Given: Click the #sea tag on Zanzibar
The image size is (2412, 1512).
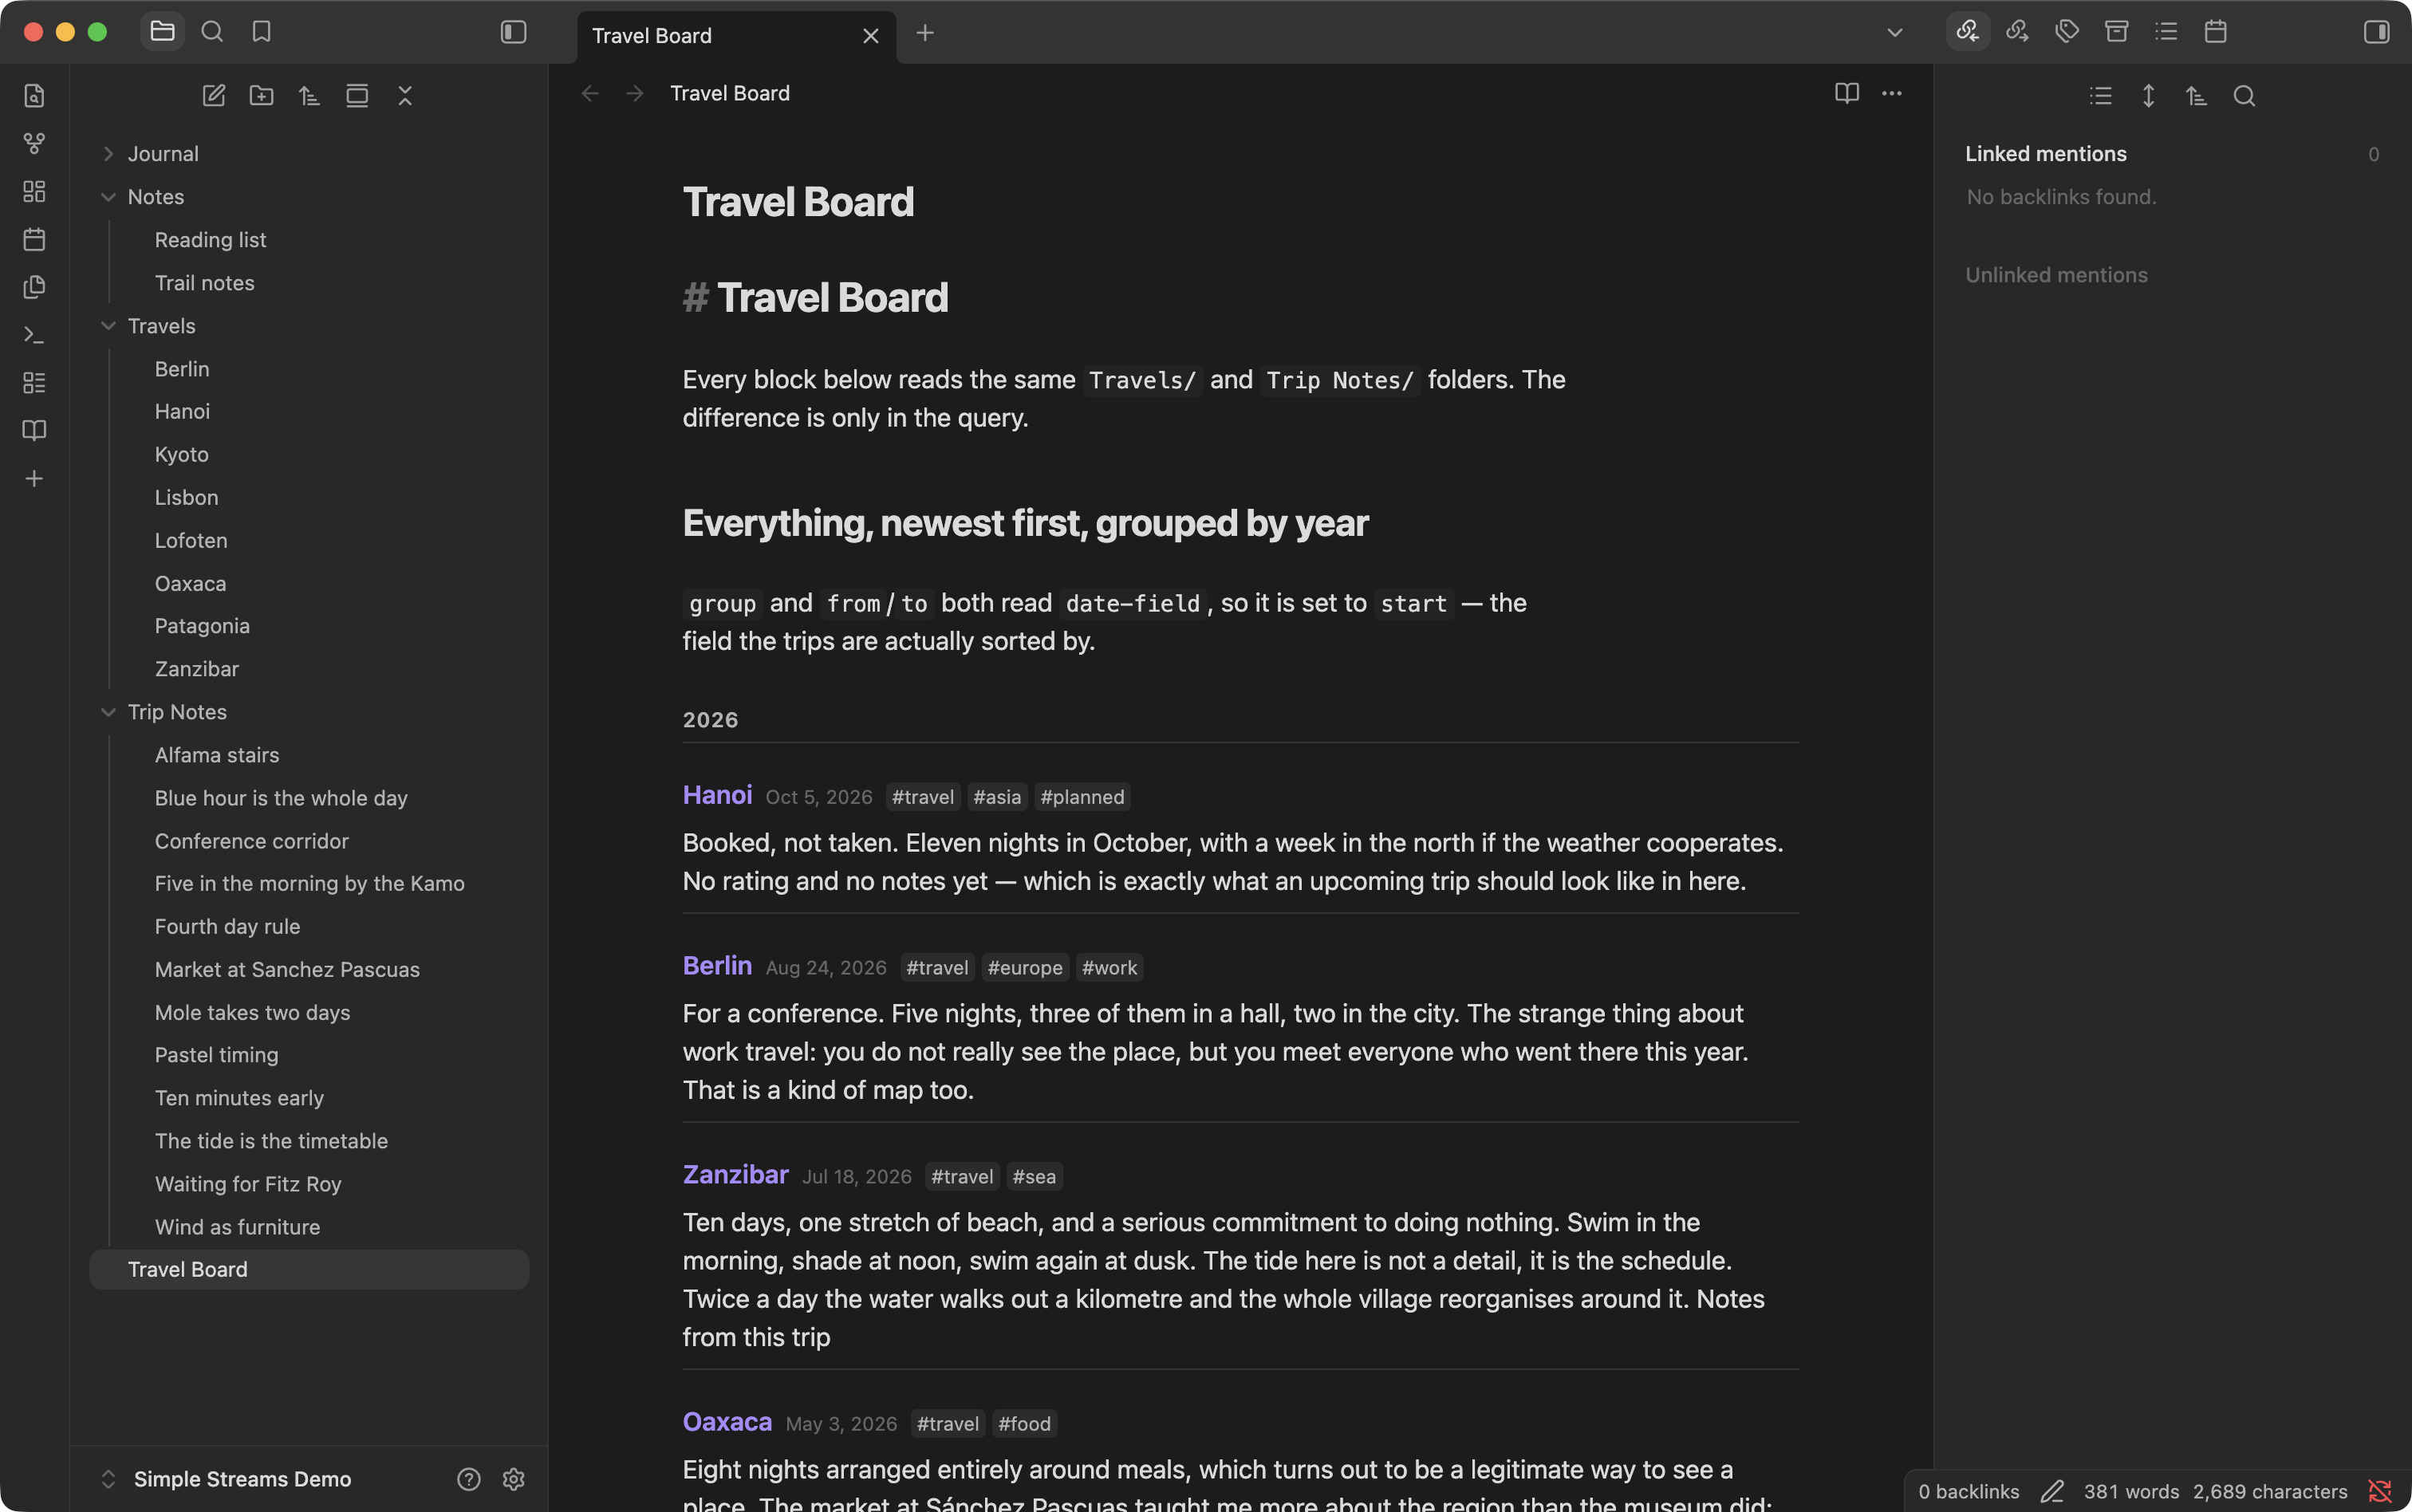Looking at the screenshot, I should pyautogui.click(x=1033, y=1177).
